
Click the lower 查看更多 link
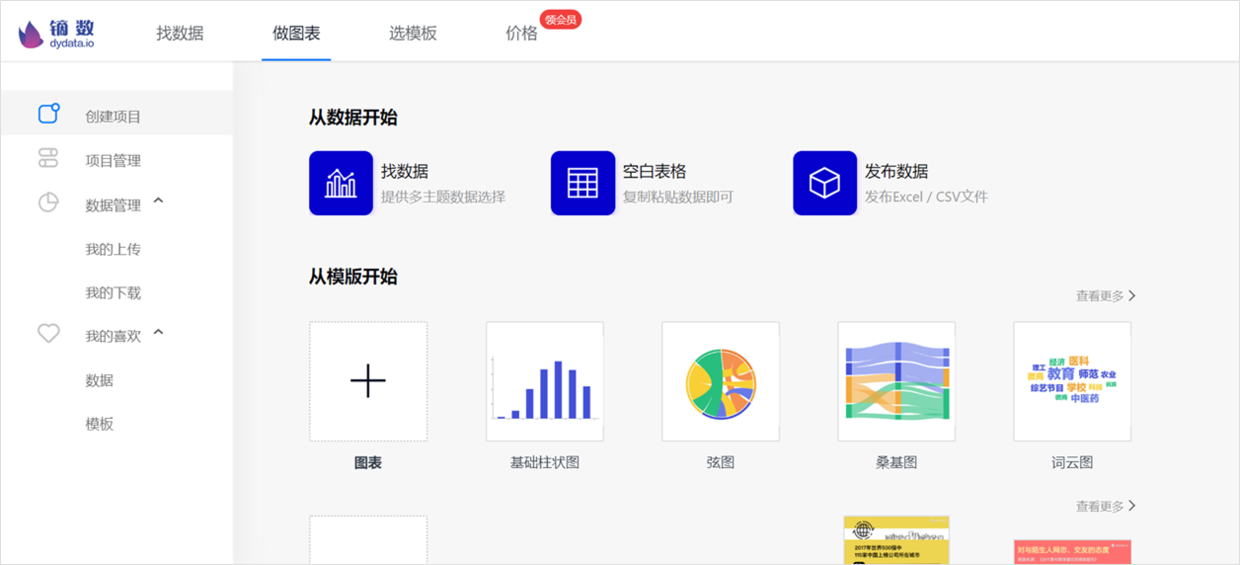point(1106,507)
